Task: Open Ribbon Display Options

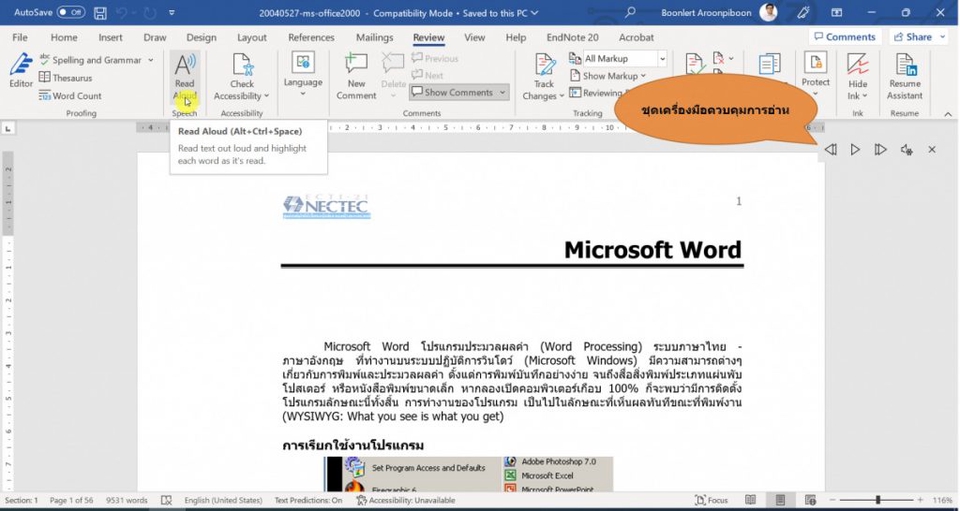Action: pyautogui.click(x=836, y=12)
